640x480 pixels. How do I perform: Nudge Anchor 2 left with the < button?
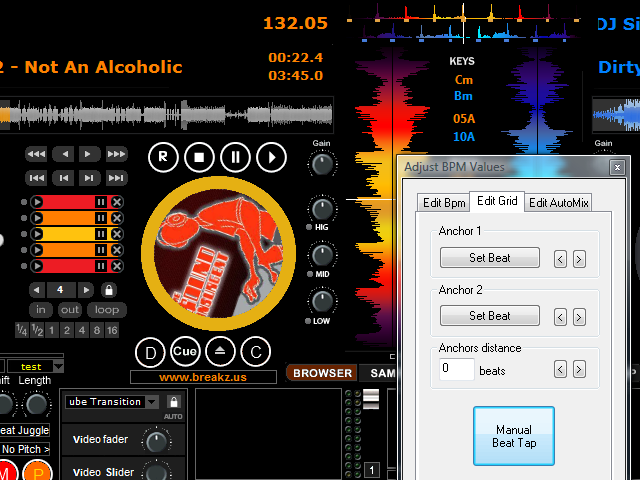[560, 317]
